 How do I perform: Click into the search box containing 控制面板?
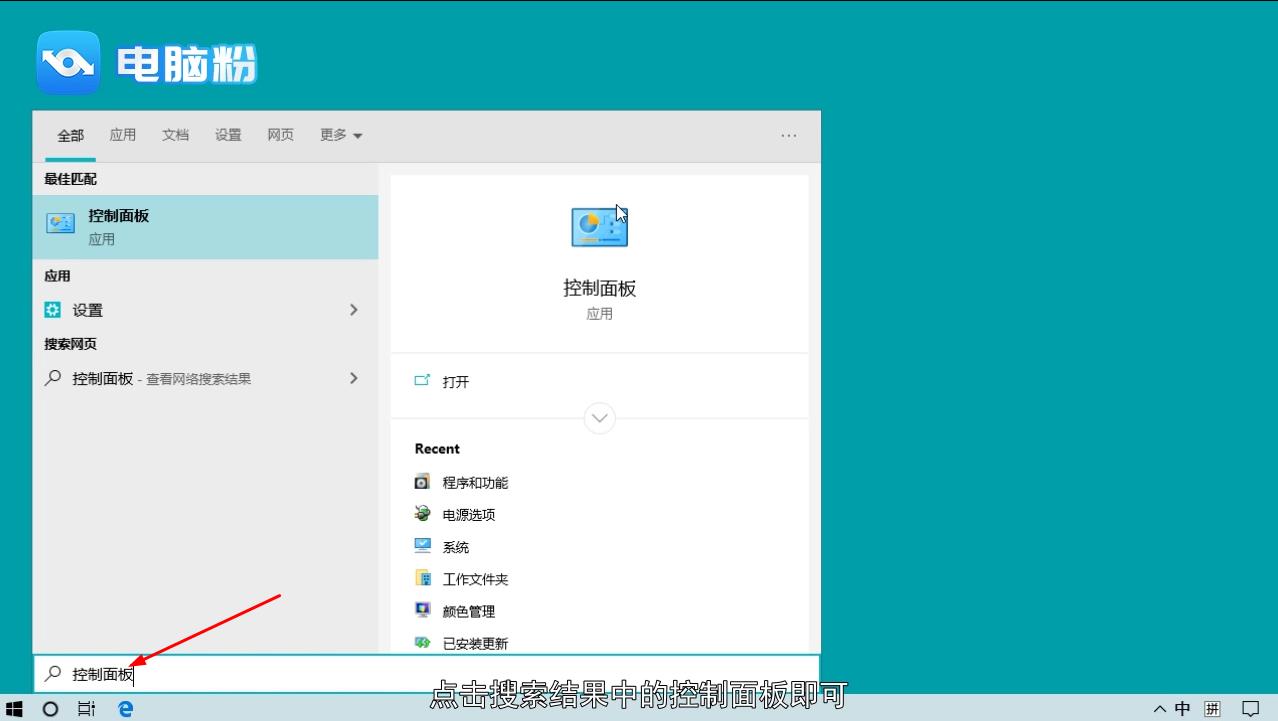point(426,674)
